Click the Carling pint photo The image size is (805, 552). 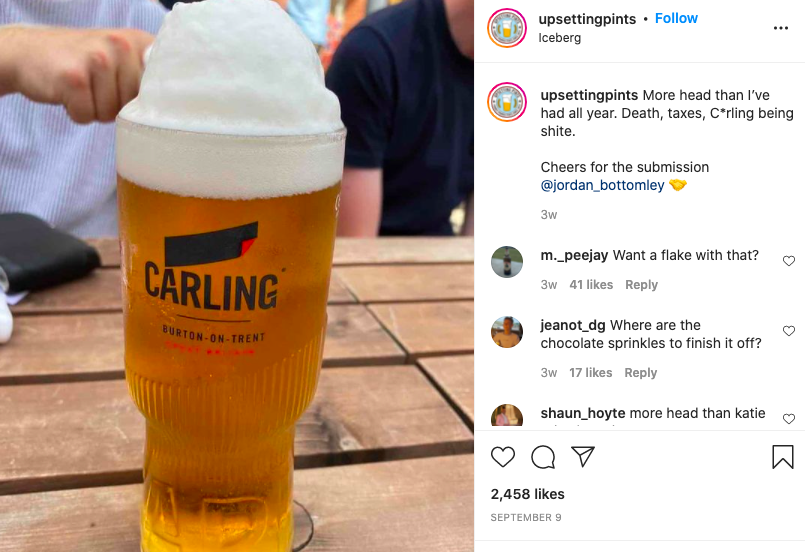tap(237, 276)
